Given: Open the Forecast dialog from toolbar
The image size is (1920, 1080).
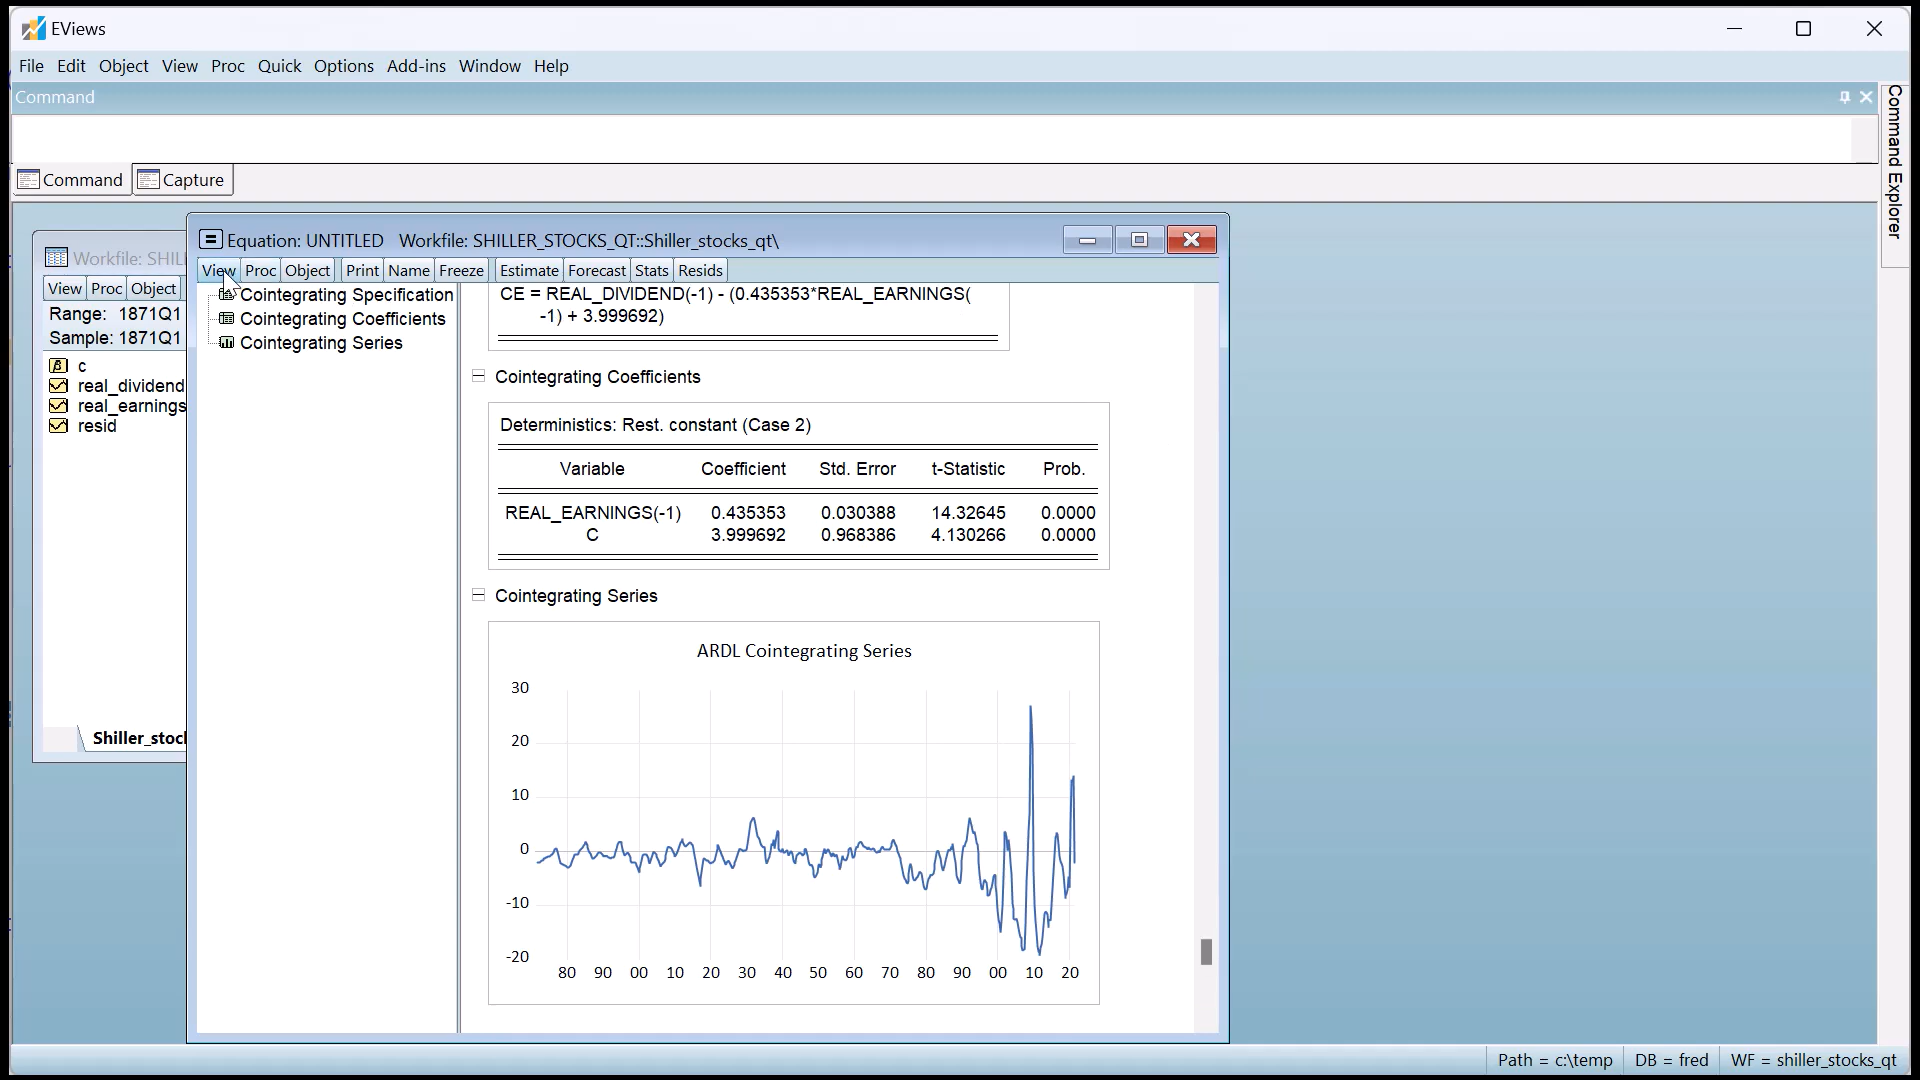Looking at the screenshot, I should pos(596,271).
